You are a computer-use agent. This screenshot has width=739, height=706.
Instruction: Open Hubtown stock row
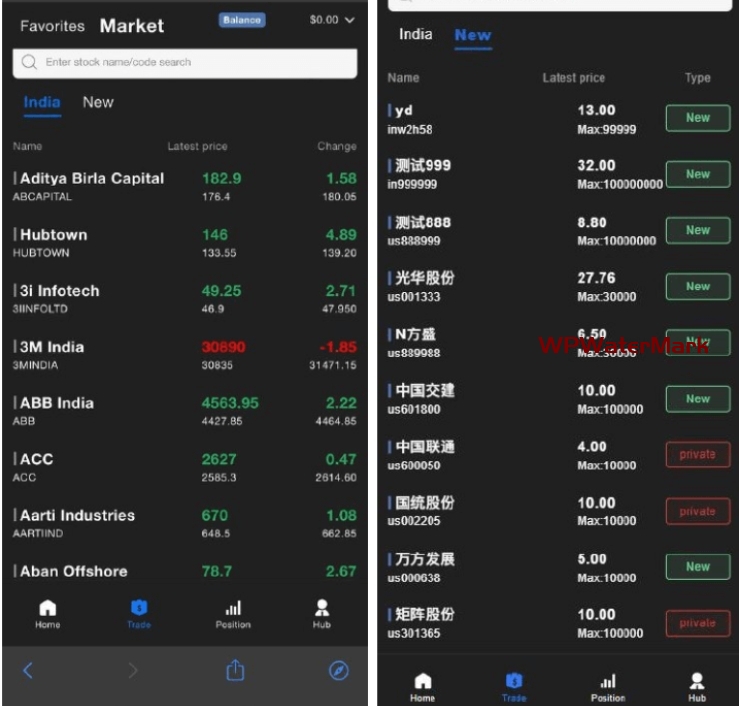click(x=185, y=243)
